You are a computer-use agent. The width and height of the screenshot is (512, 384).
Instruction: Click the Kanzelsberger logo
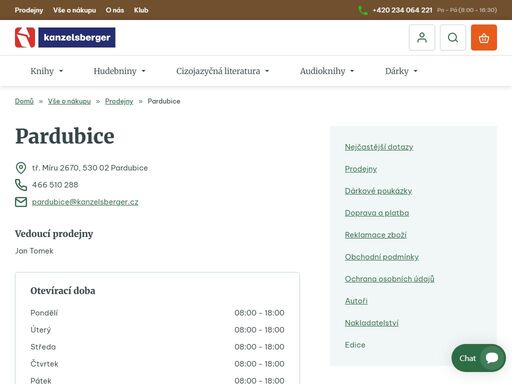point(65,37)
